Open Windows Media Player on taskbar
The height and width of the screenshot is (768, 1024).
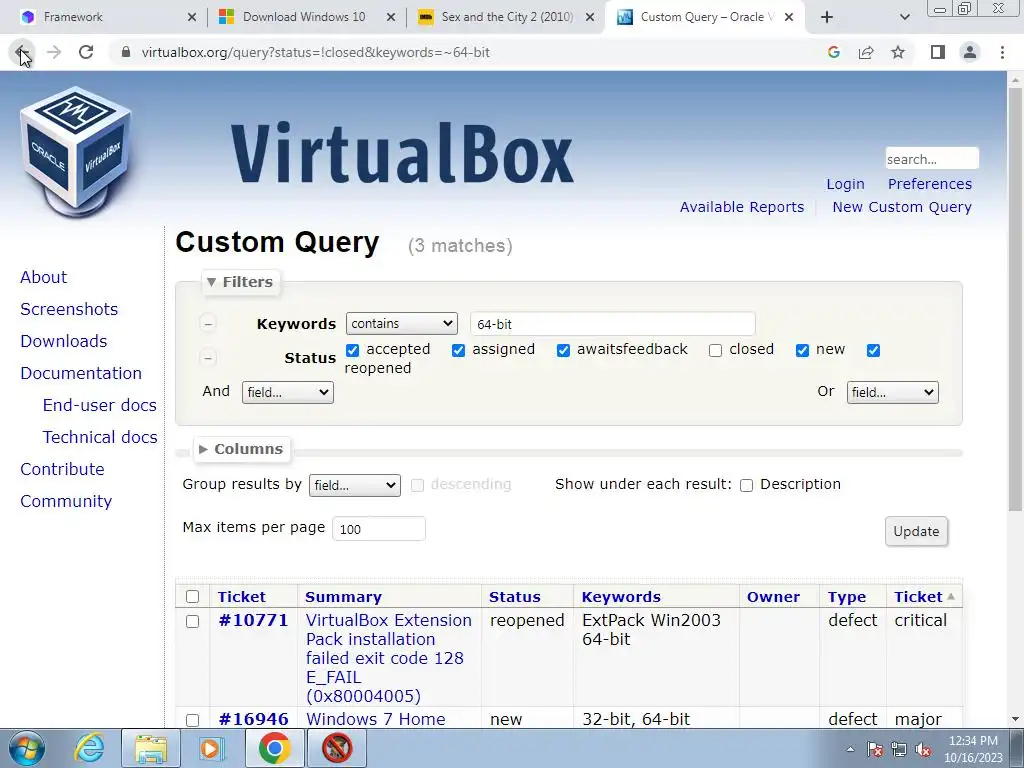[x=212, y=748]
